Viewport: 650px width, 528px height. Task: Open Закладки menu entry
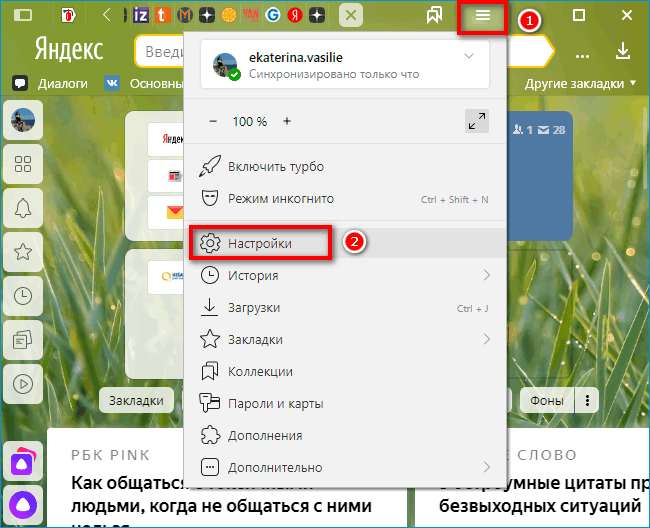pos(345,339)
